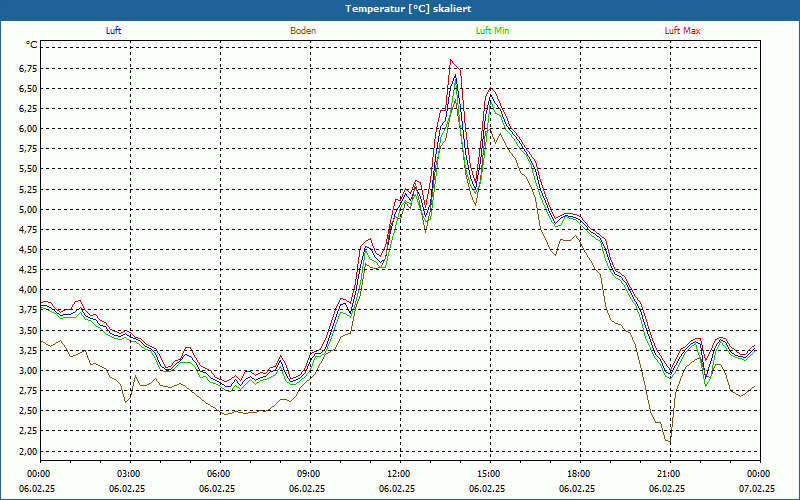This screenshot has width=800, height=500.
Task: Click the 5,00 y-axis value
Action: (29, 210)
